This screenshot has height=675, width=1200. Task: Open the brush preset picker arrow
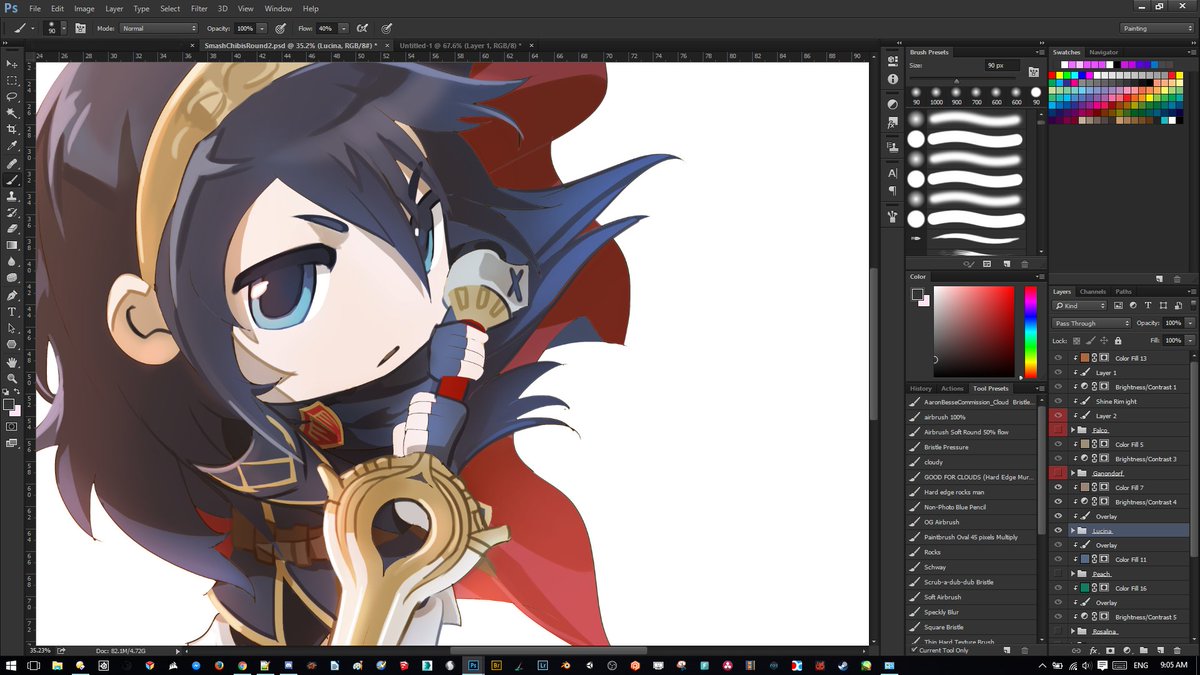point(63,28)
